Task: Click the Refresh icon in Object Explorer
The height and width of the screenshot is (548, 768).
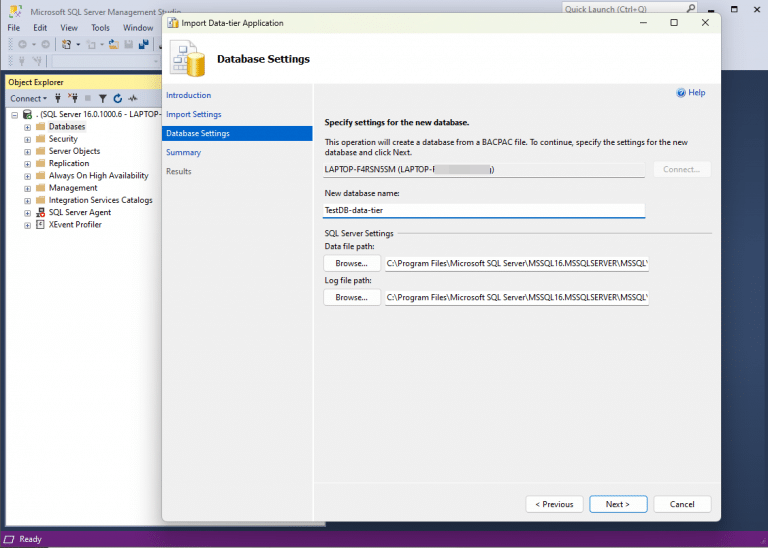Action: pos(118,98)
